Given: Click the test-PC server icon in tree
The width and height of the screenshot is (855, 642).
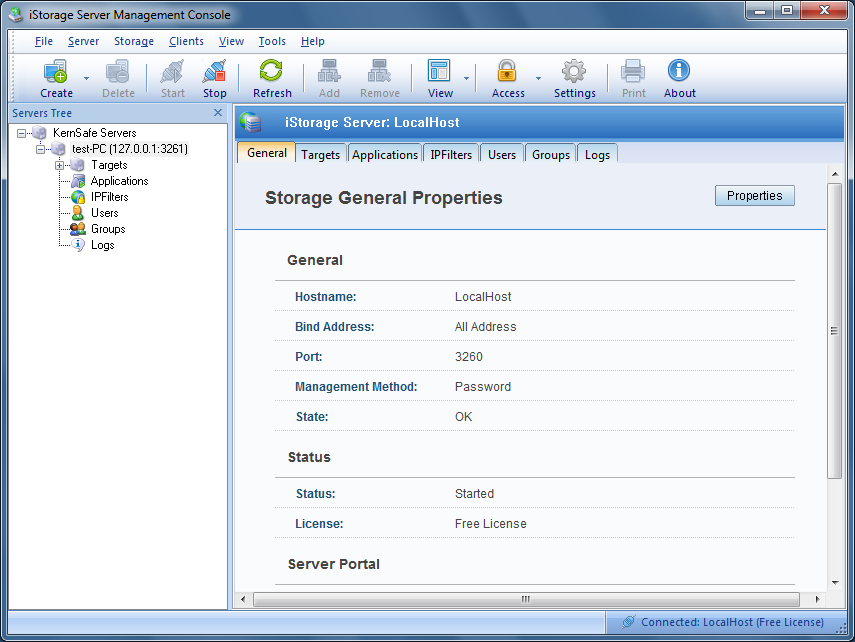Looking at the screenshot, I should tap(58, 149).
